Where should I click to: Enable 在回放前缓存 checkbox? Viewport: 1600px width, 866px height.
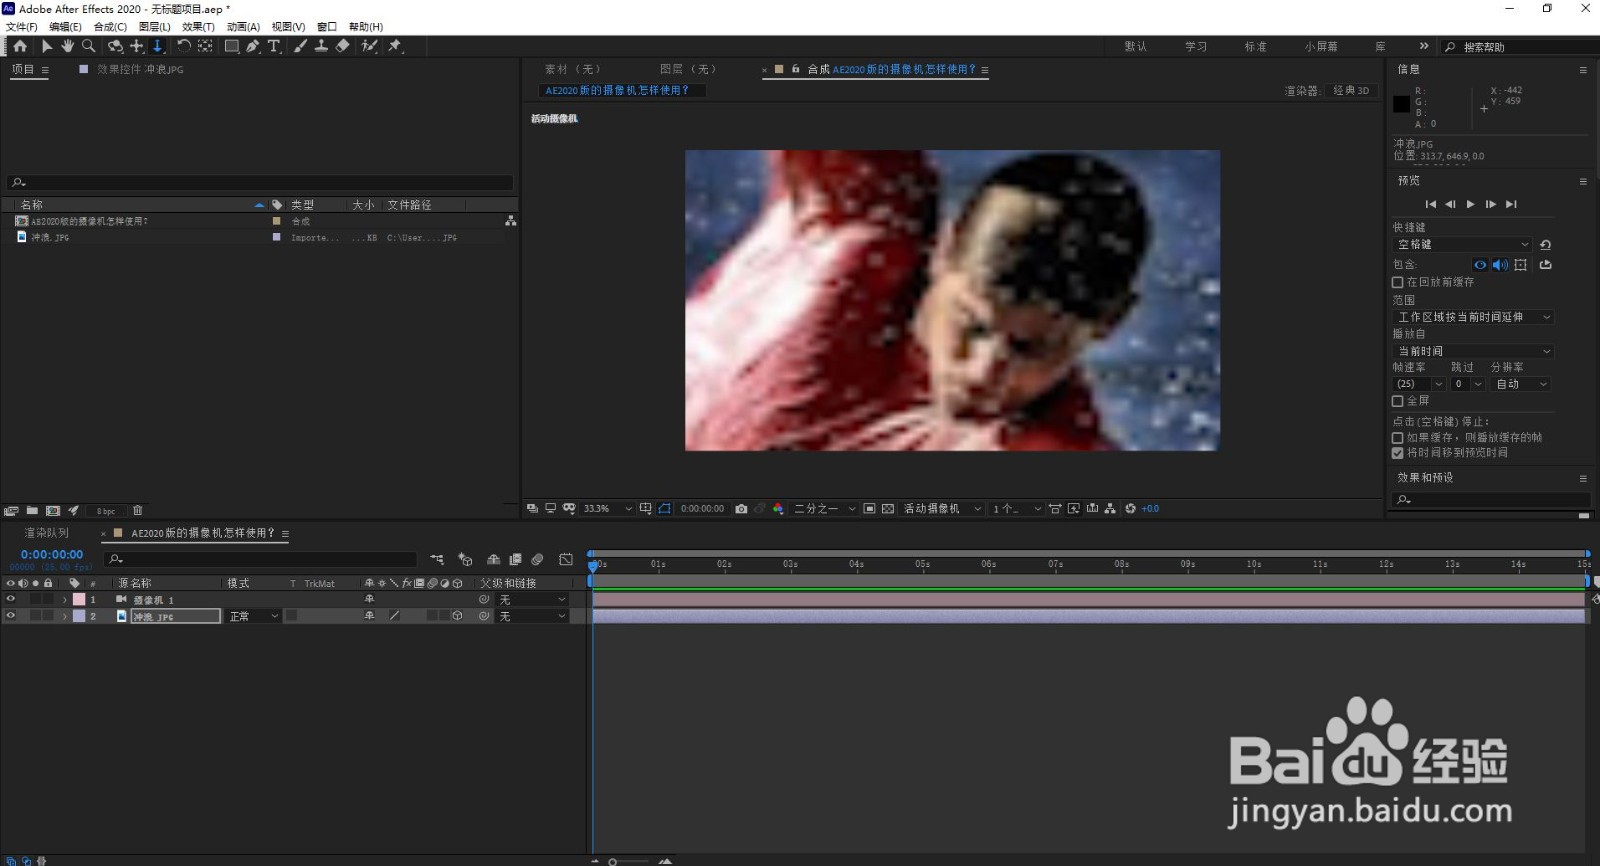tap(1398, 283)
